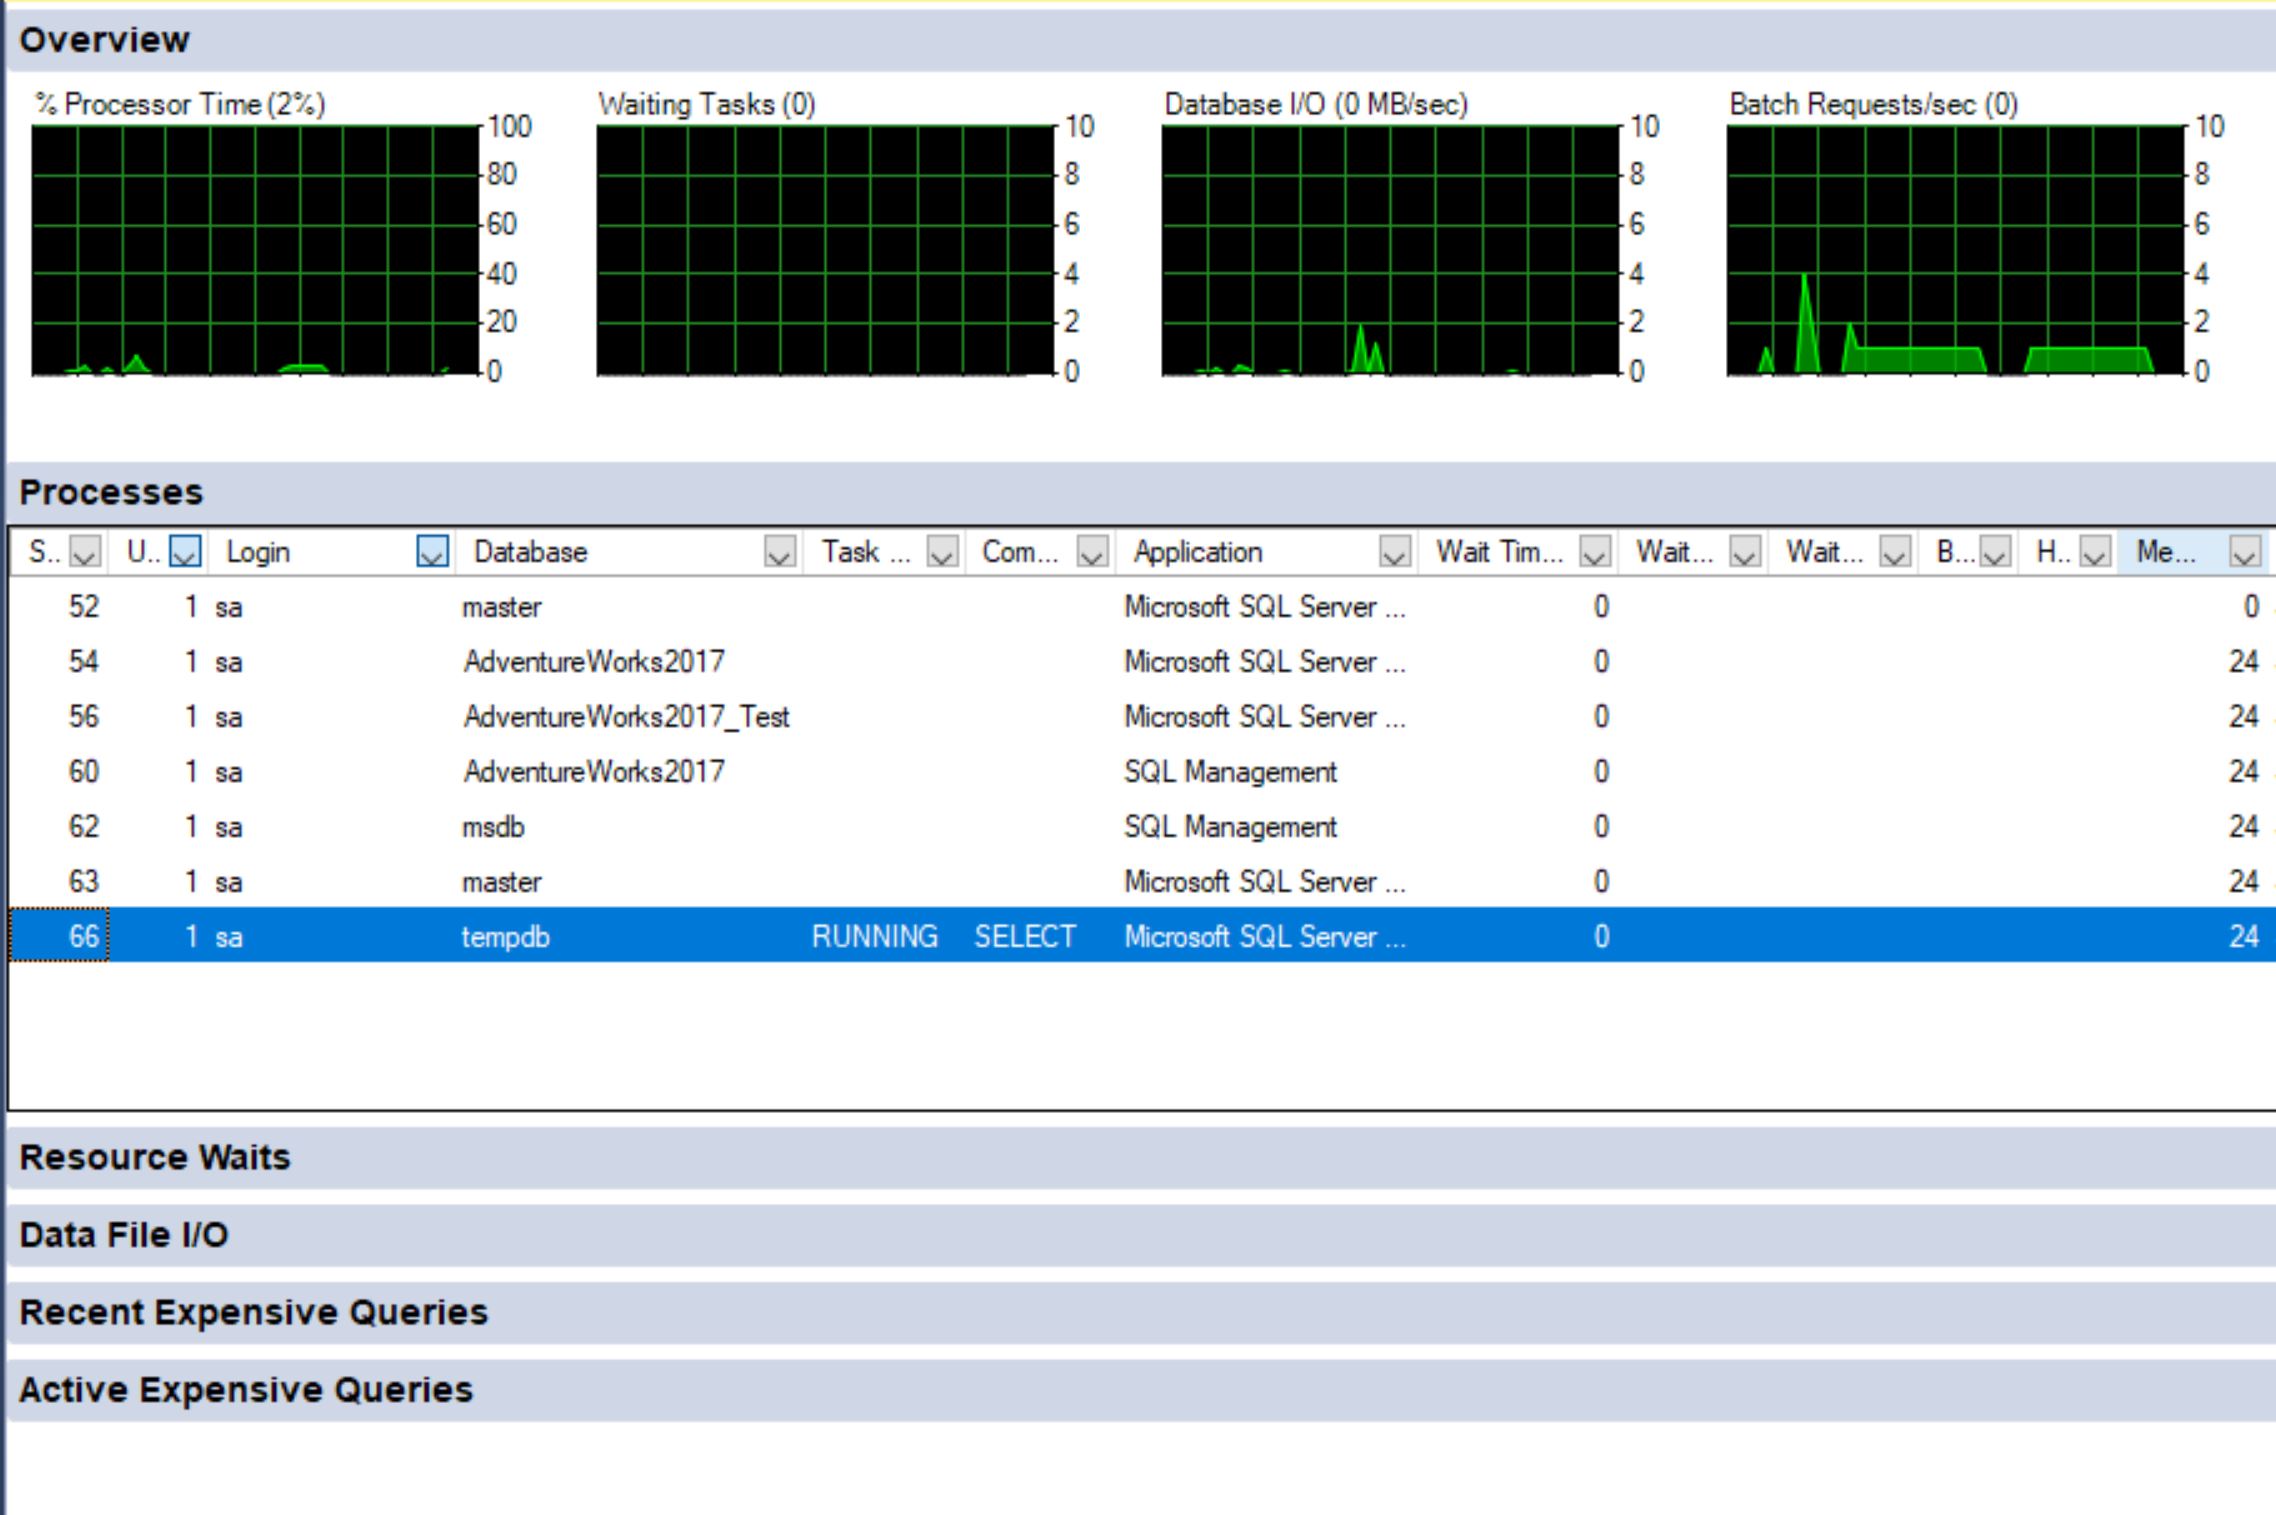
Task: Open the Command column filter arrow
Action: point(1092,552)
